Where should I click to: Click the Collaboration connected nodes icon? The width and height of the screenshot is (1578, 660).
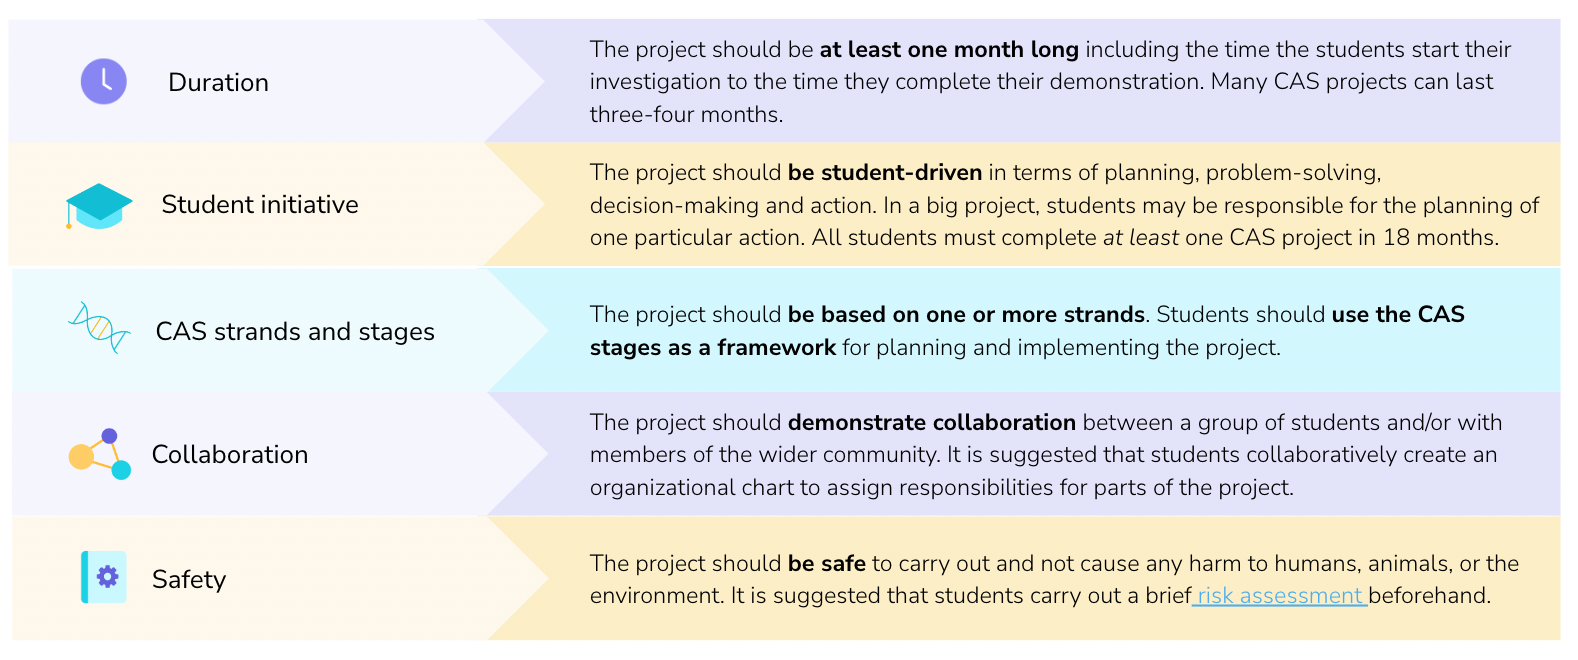click(x=100, y=455)
